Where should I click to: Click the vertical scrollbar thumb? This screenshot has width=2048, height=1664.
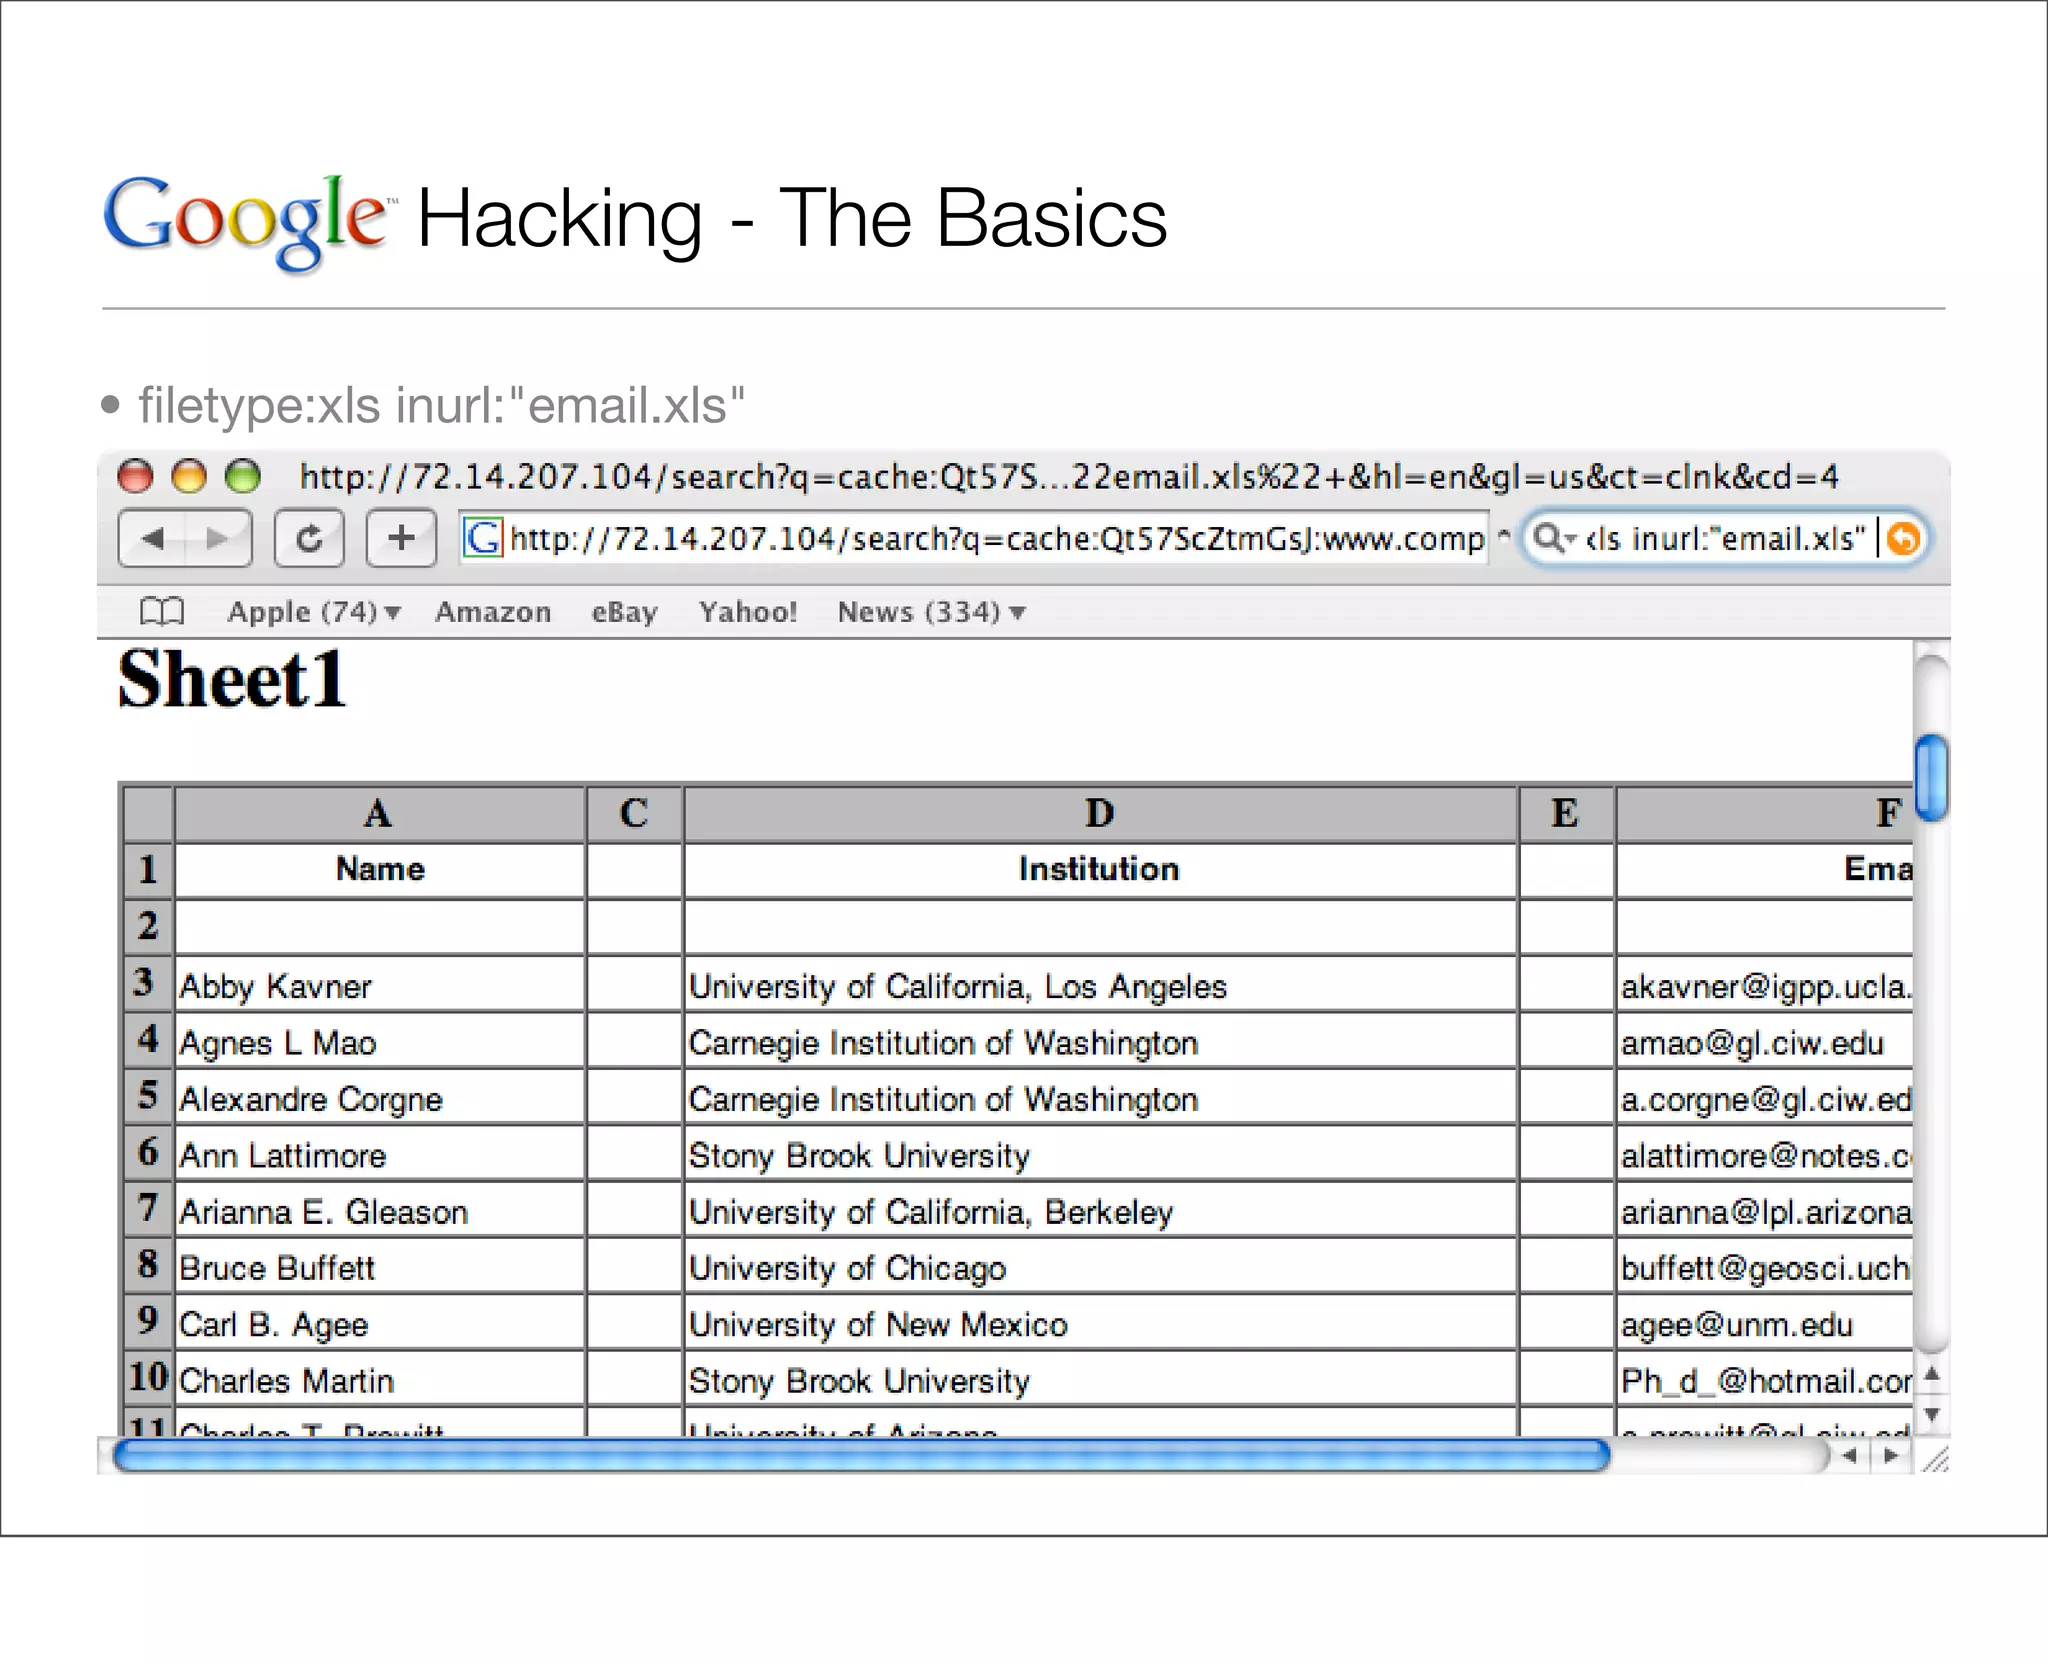click(x=1932, y=777)
